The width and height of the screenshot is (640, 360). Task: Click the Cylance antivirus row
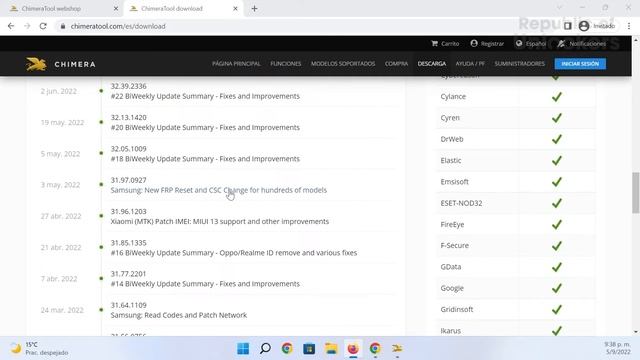(516, 97)
